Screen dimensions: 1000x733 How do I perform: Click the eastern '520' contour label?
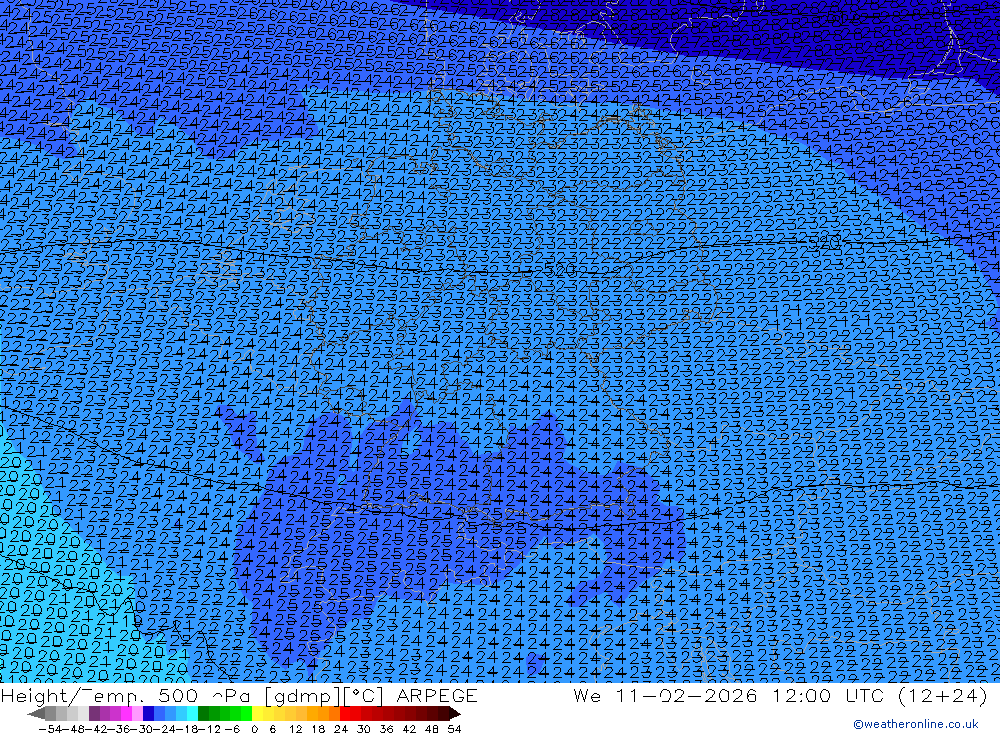[x=825, y=242]
